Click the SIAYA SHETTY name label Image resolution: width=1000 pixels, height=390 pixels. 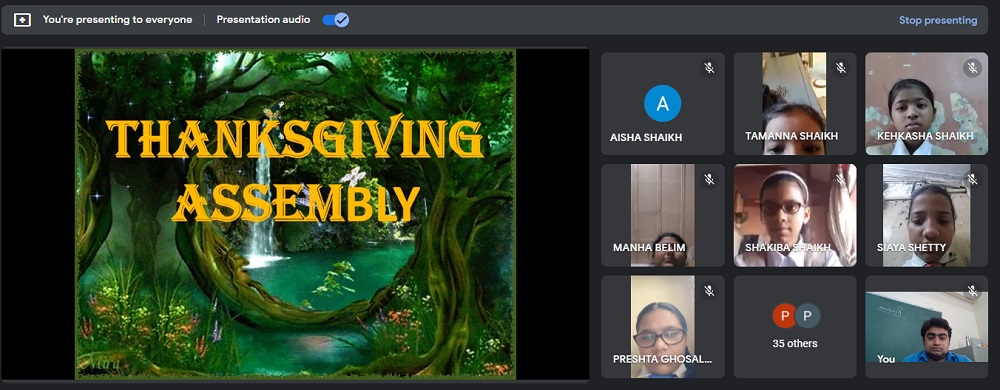pos(911,247)
